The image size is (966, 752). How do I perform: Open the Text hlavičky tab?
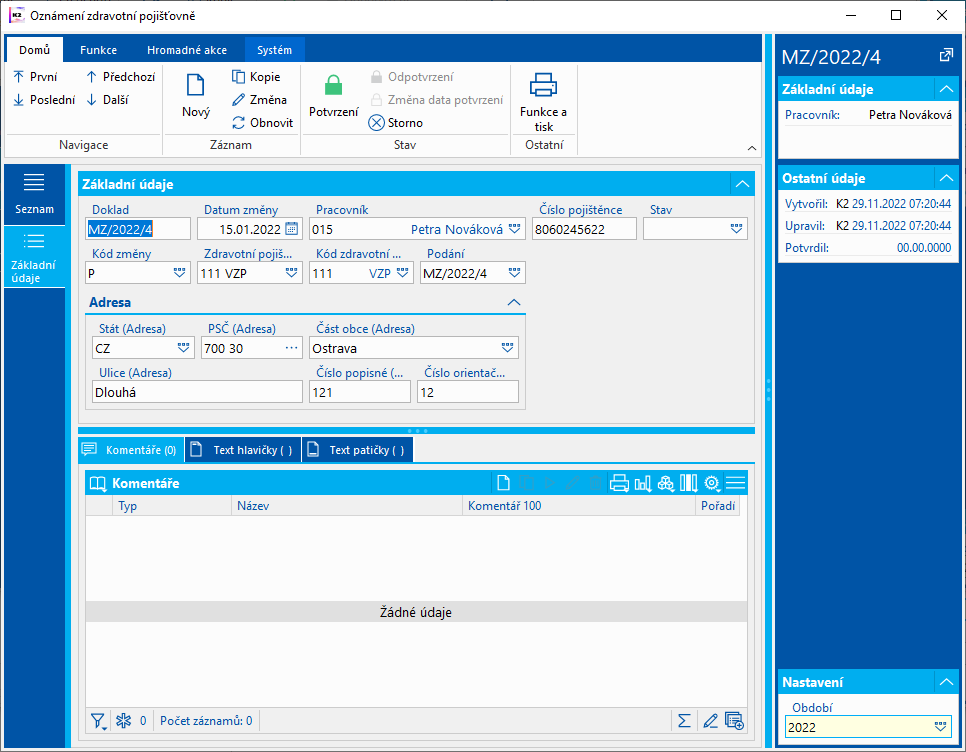click(x=243, y=450)
